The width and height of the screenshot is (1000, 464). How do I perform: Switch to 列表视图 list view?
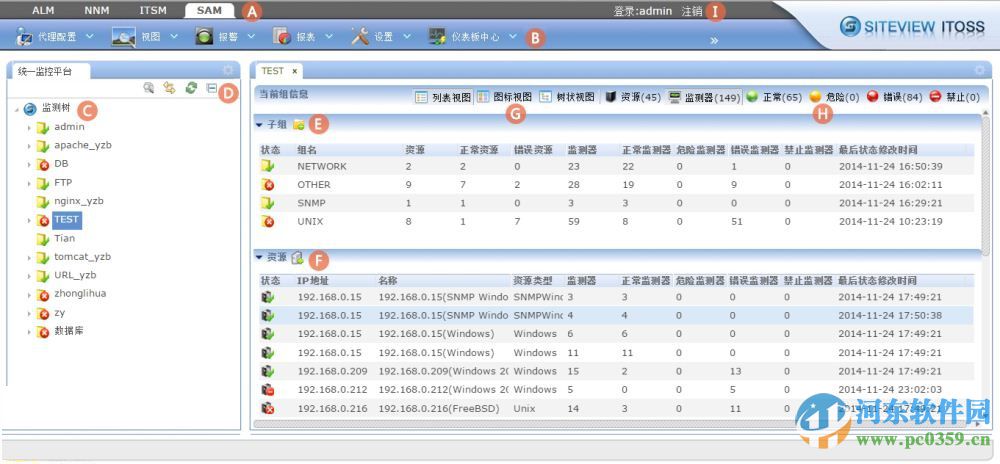pyautogui.click(x=443, y=97)
